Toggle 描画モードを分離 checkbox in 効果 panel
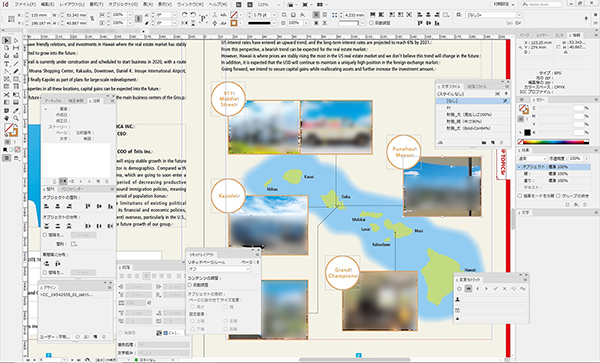This screenshot has width=600, height=363. tap(520, 196)
